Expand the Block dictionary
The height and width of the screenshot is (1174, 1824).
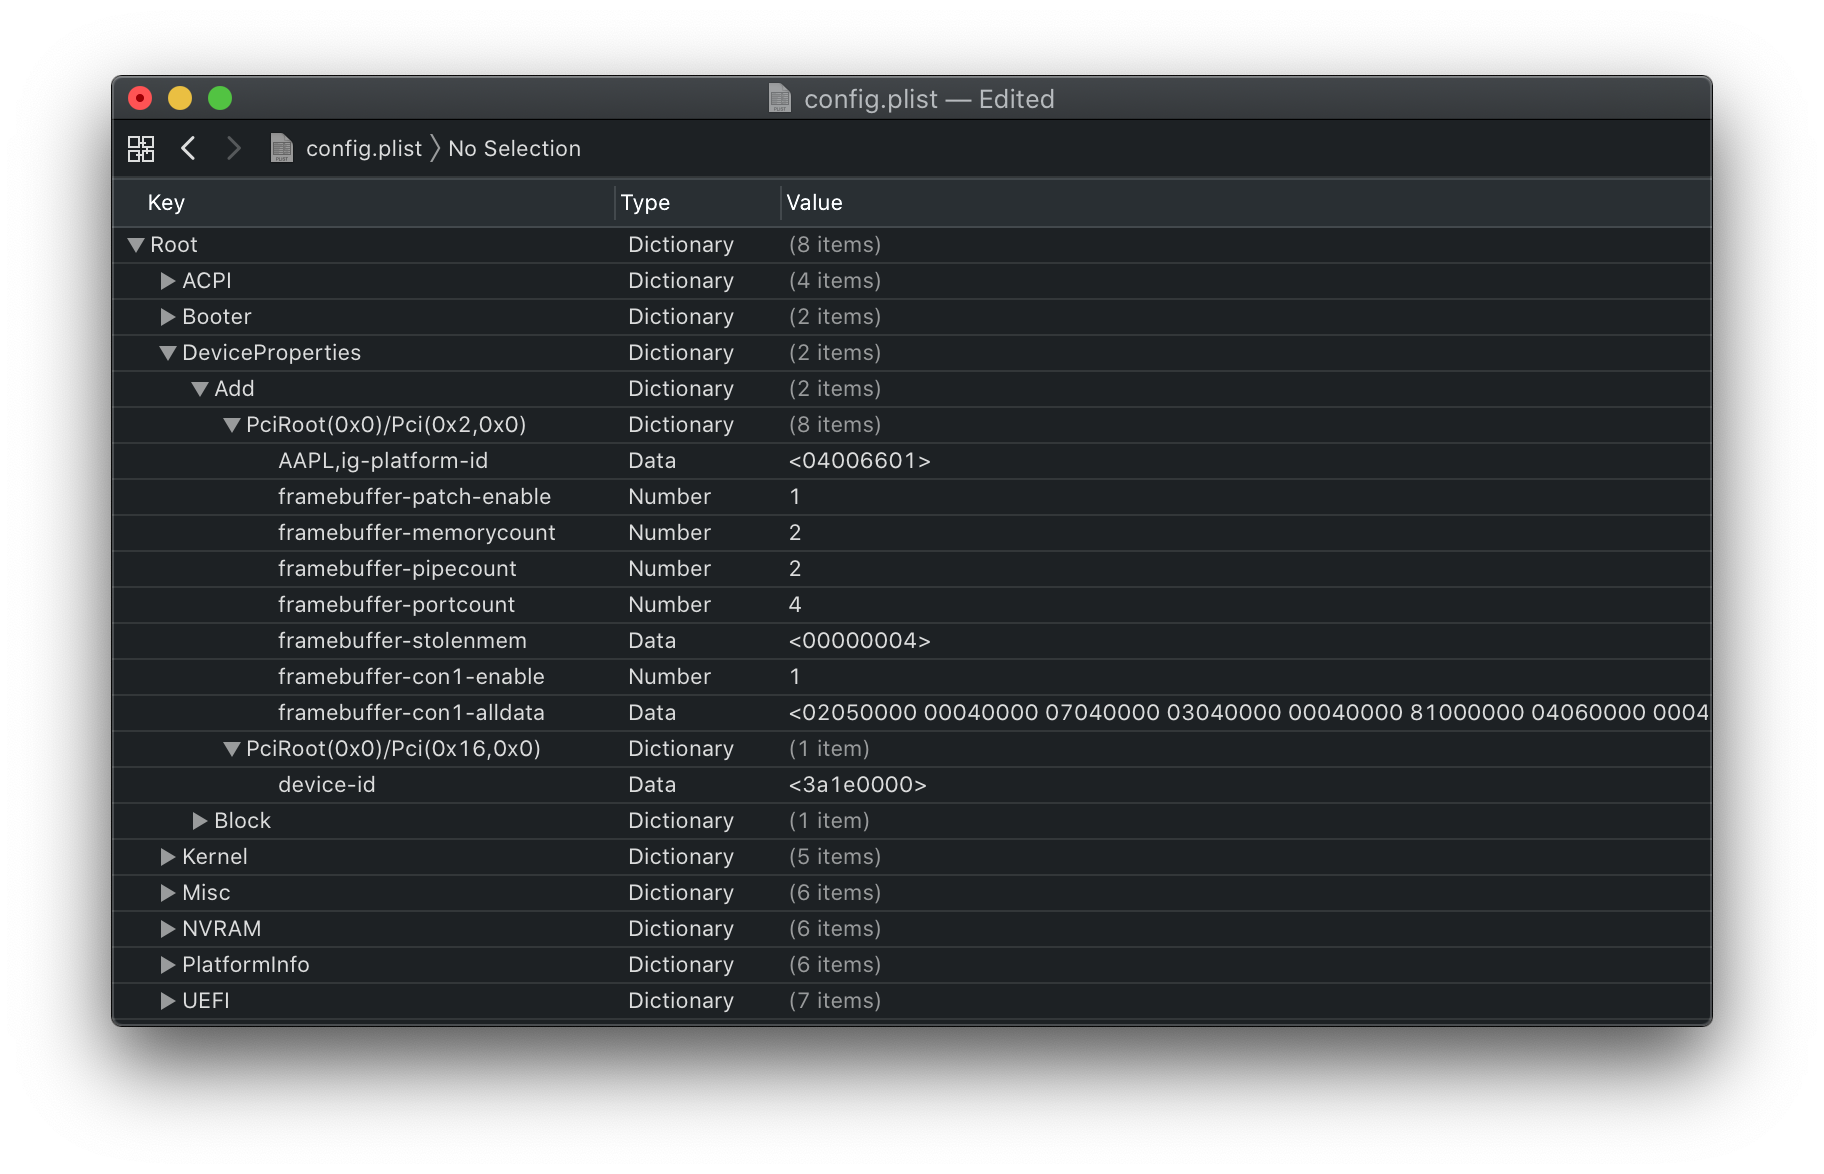click(x=199, y=820)
